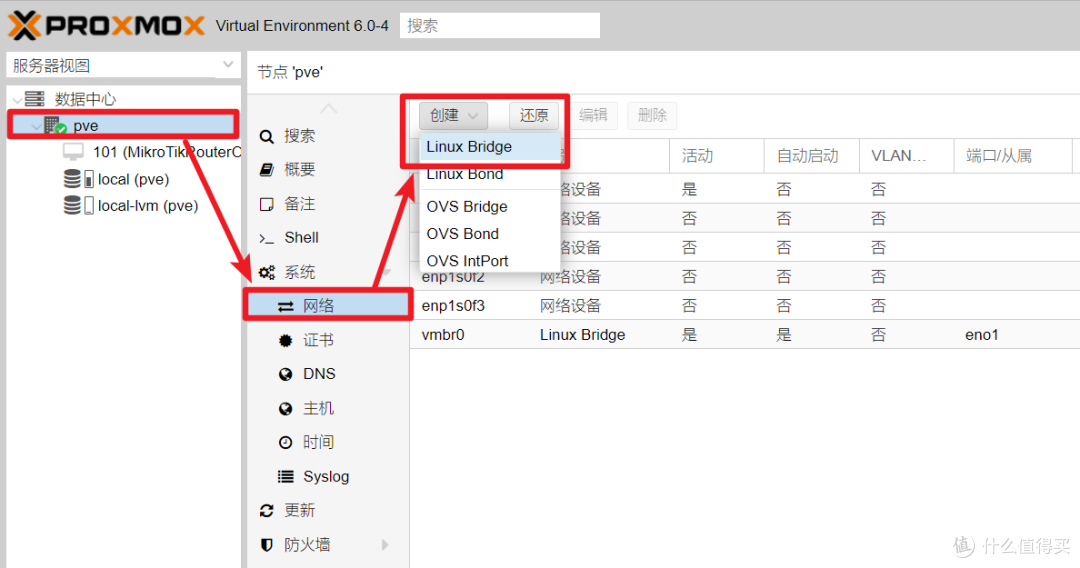Viewport: 1080px width, 568px height.
Task: Choose OVS Bond from create menu
Action: pyautogui.click(x=490, y=234)
